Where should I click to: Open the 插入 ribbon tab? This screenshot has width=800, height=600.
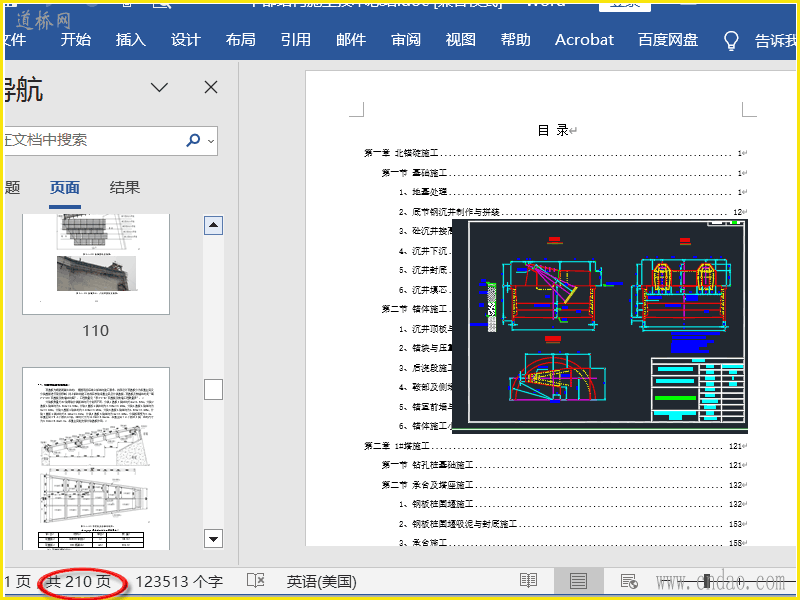[130, 40]
